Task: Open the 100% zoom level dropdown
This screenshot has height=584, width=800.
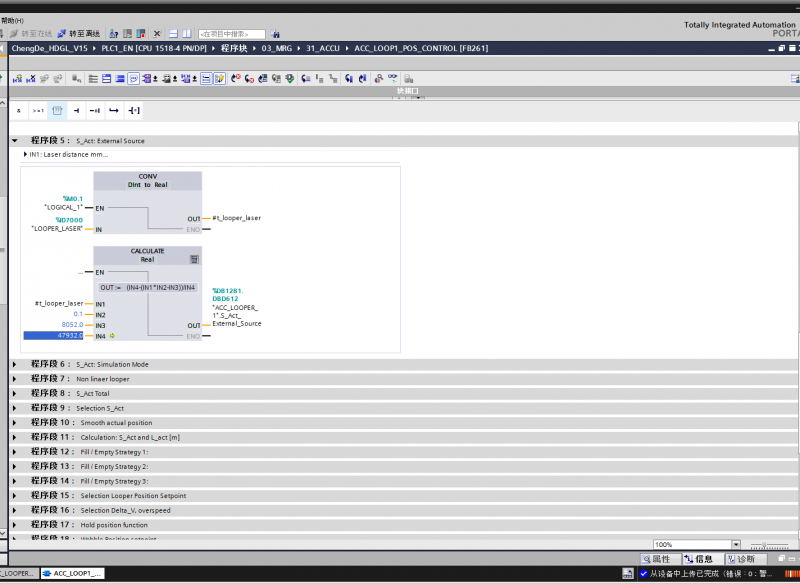Action: pos(736,545)
